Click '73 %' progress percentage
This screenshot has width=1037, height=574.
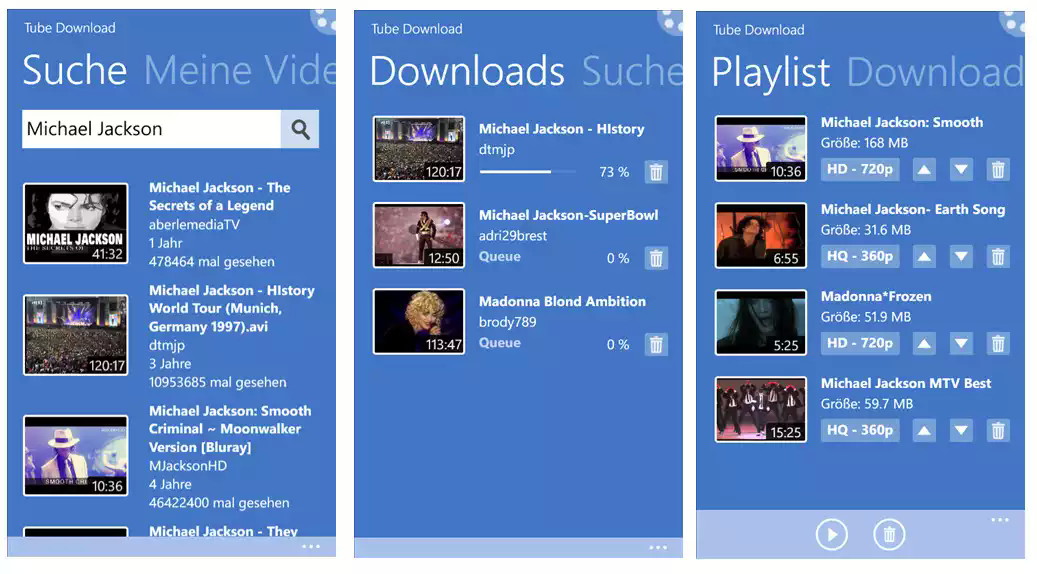[x=614, y=172]
